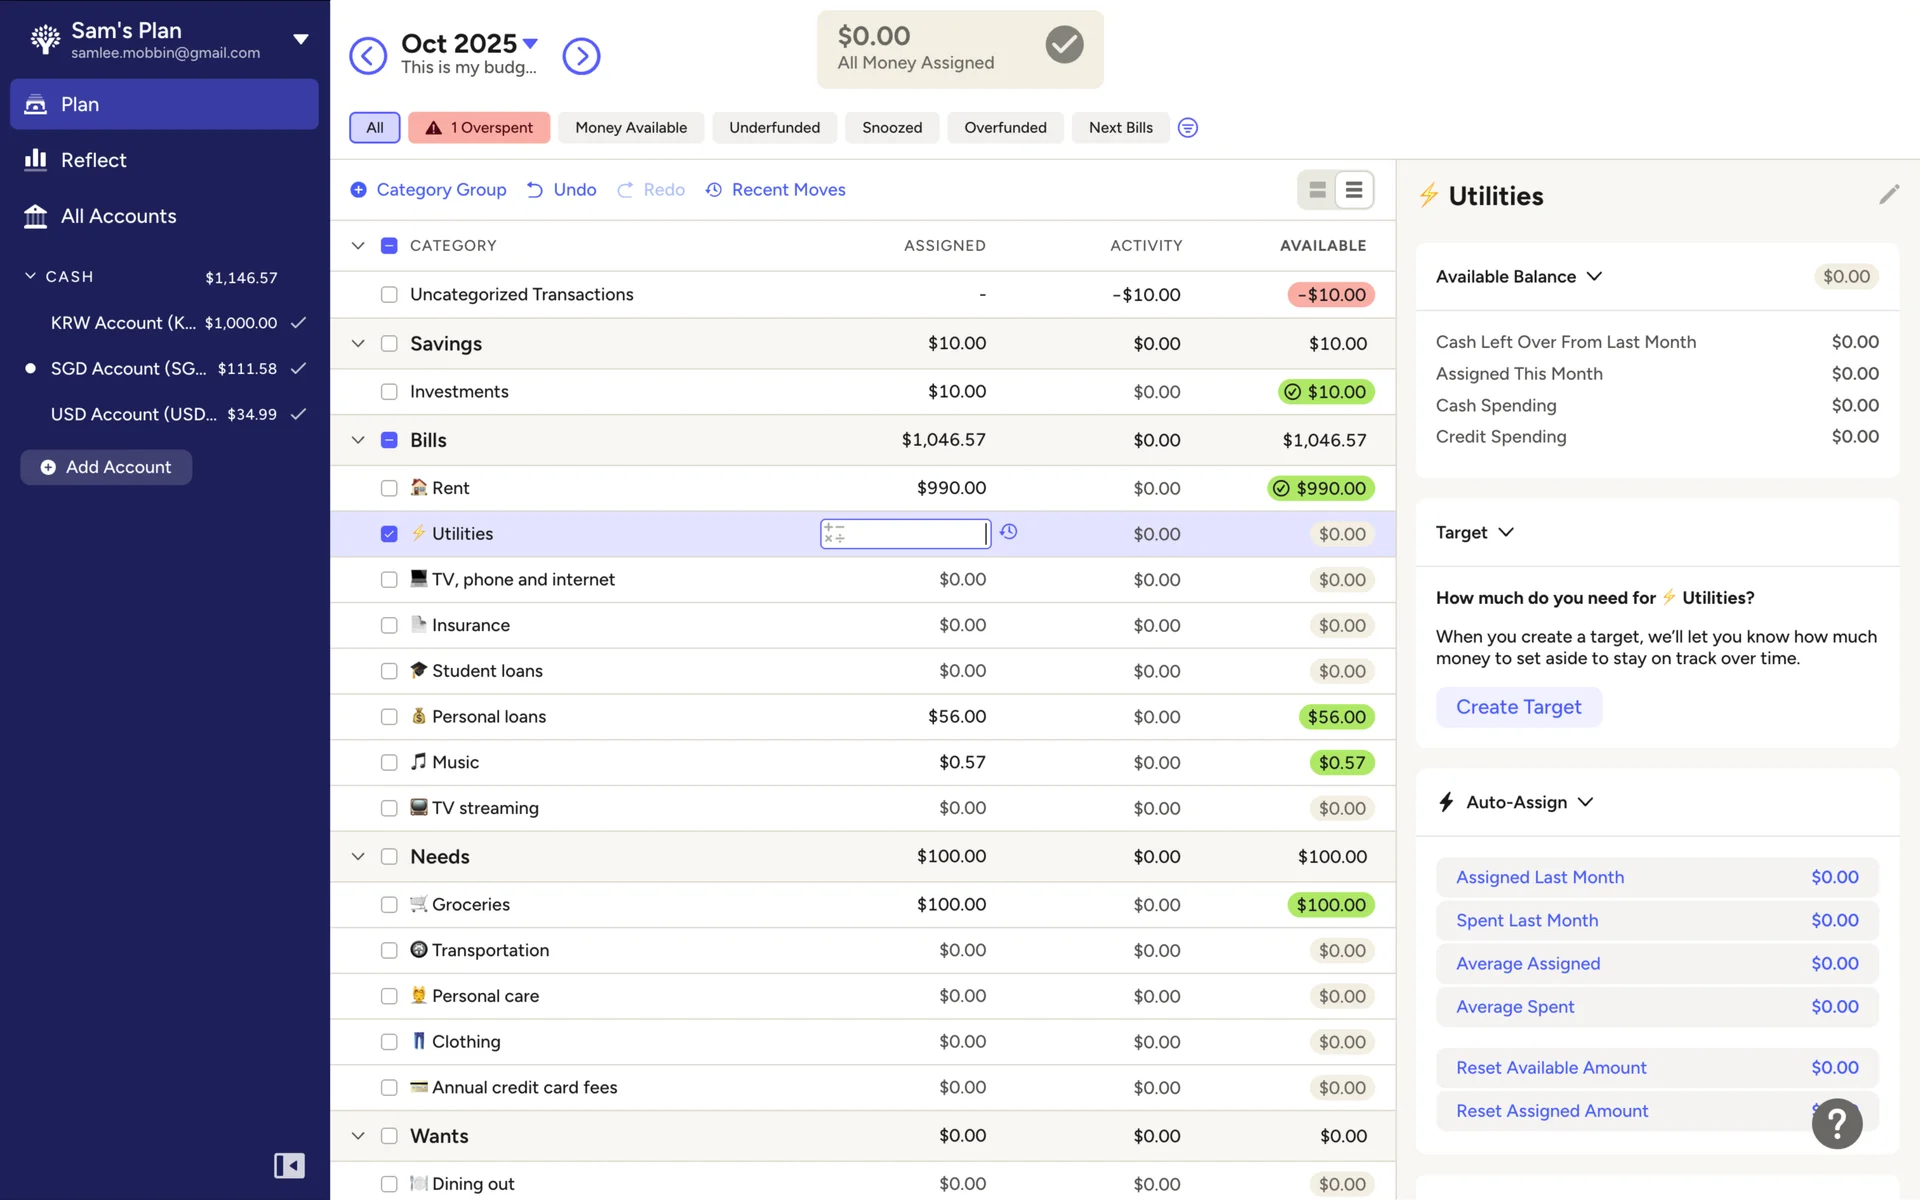Open Sam's Plan account dropdown
This screenshot has width=1920, height=1200.
click(300, 40)
